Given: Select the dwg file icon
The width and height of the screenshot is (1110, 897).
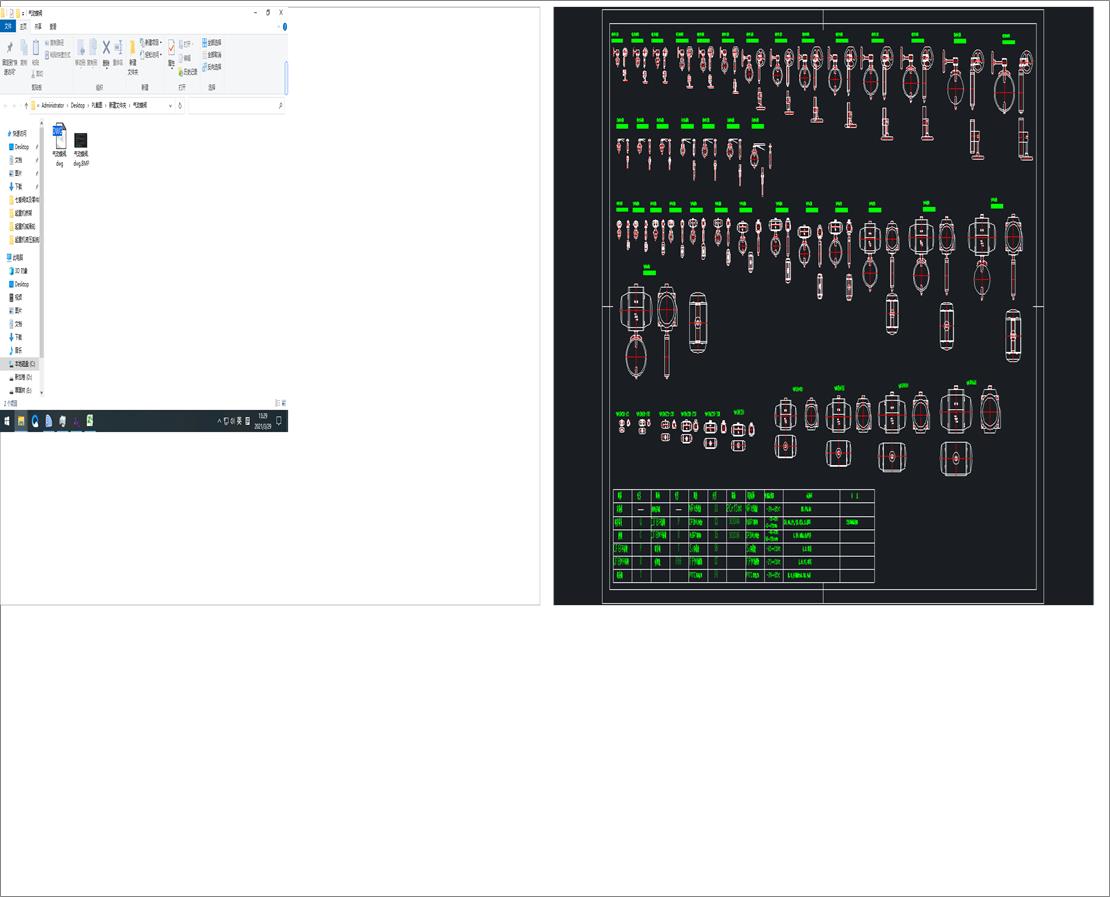Looking at the screenshot, I should 59,144.
